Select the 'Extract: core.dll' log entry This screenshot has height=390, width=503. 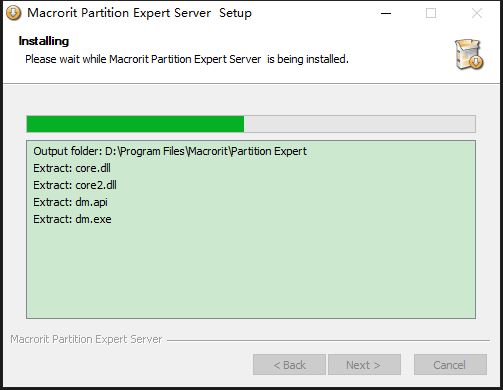tap(72, 168)
